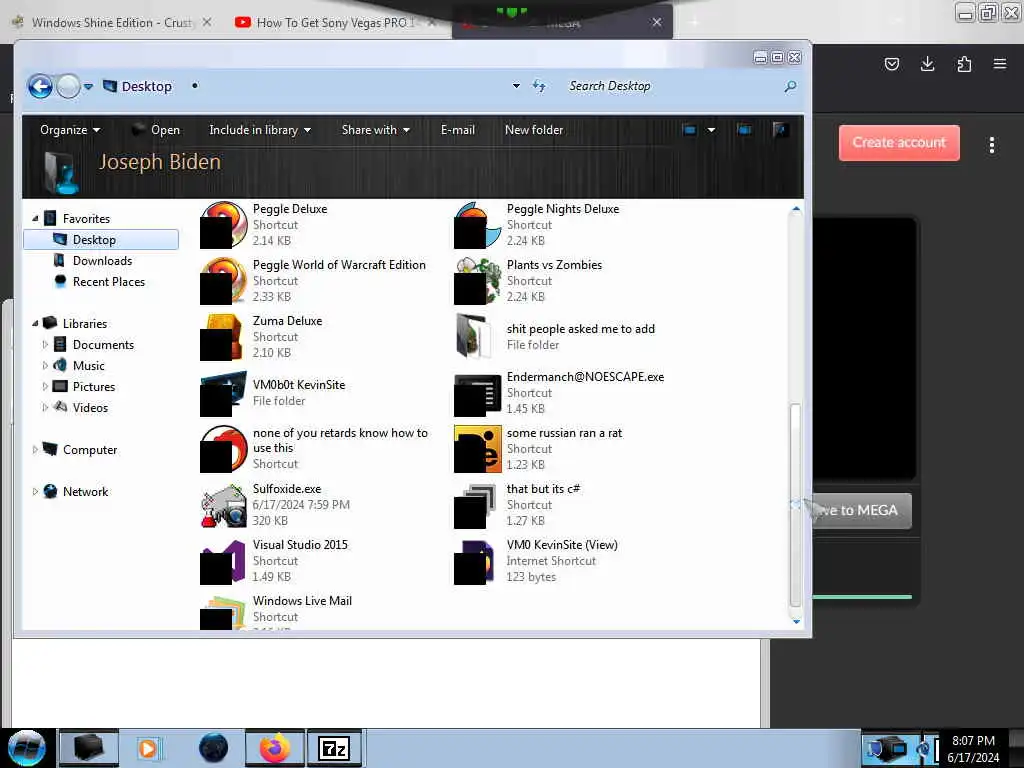Expand the Computer tree node

pyautogui.click(x=35, y=449)
